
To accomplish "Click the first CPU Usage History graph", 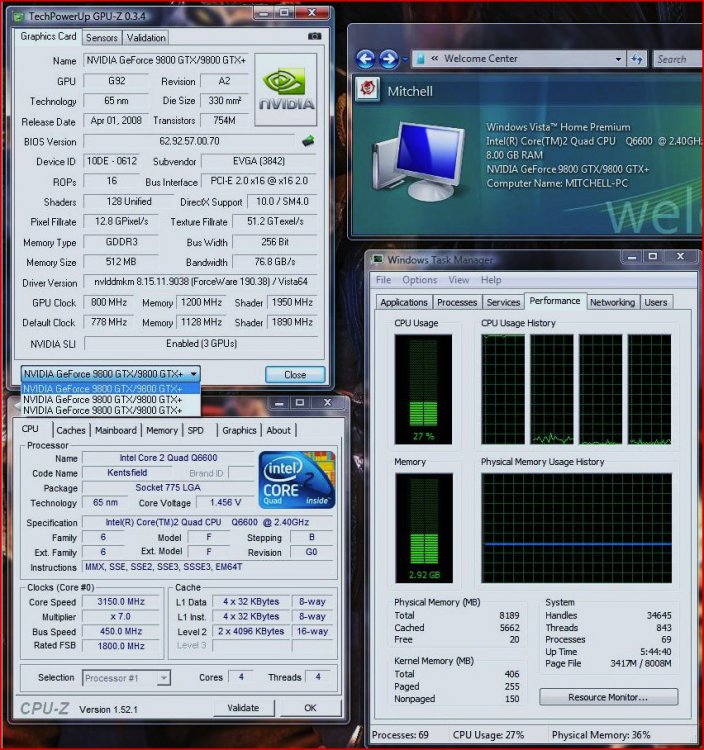I will click(503, 389).
